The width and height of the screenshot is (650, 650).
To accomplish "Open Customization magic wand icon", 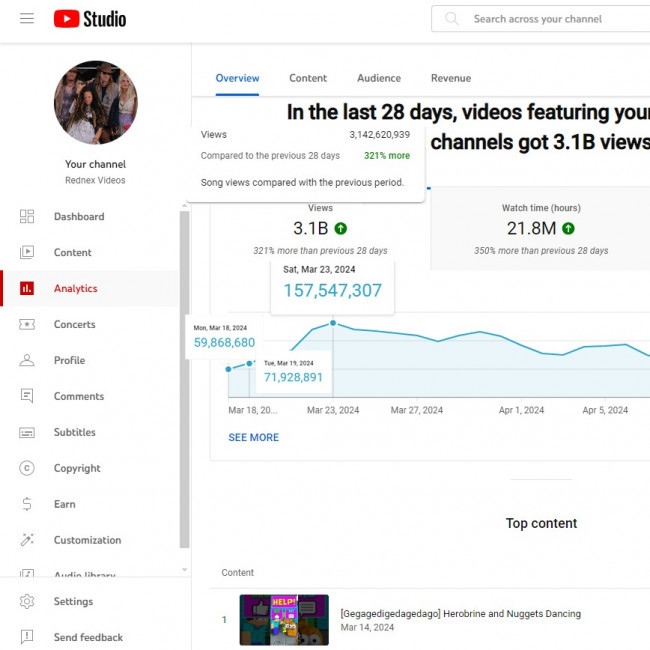I will [x=27, y=541].
